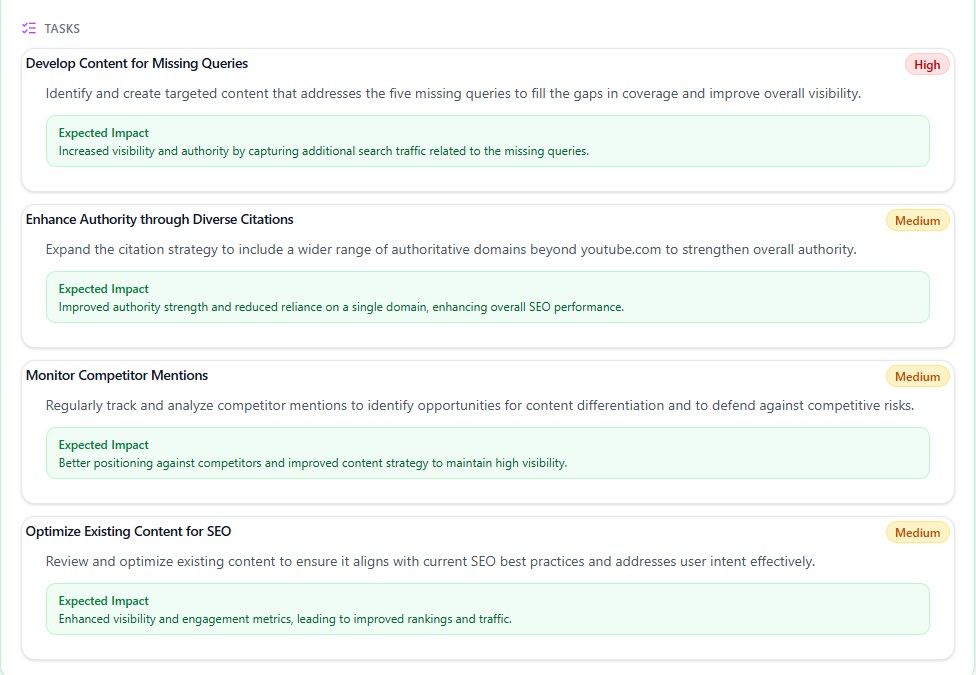This screenshot has height=675, width=976.
Task: Select the description about tracking competitor mentions
Action: point(480,405)
